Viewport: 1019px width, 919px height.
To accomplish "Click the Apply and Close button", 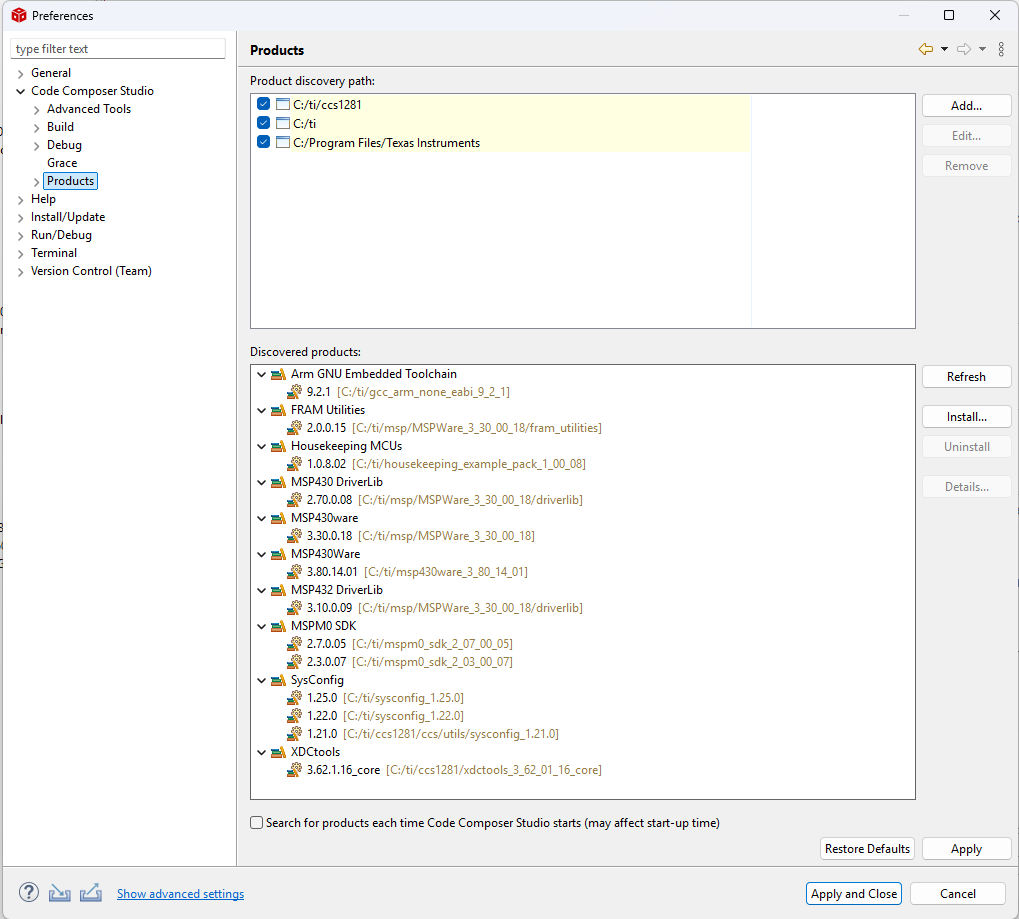I will point(854,894).
